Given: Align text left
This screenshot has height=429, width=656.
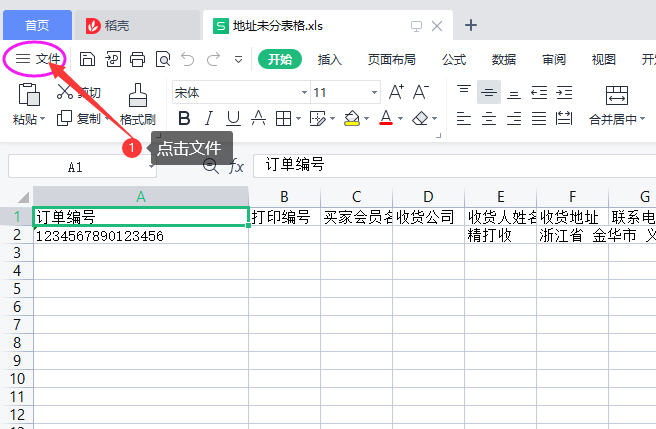Looking at the screenshot, I should (x=464, y=119).
